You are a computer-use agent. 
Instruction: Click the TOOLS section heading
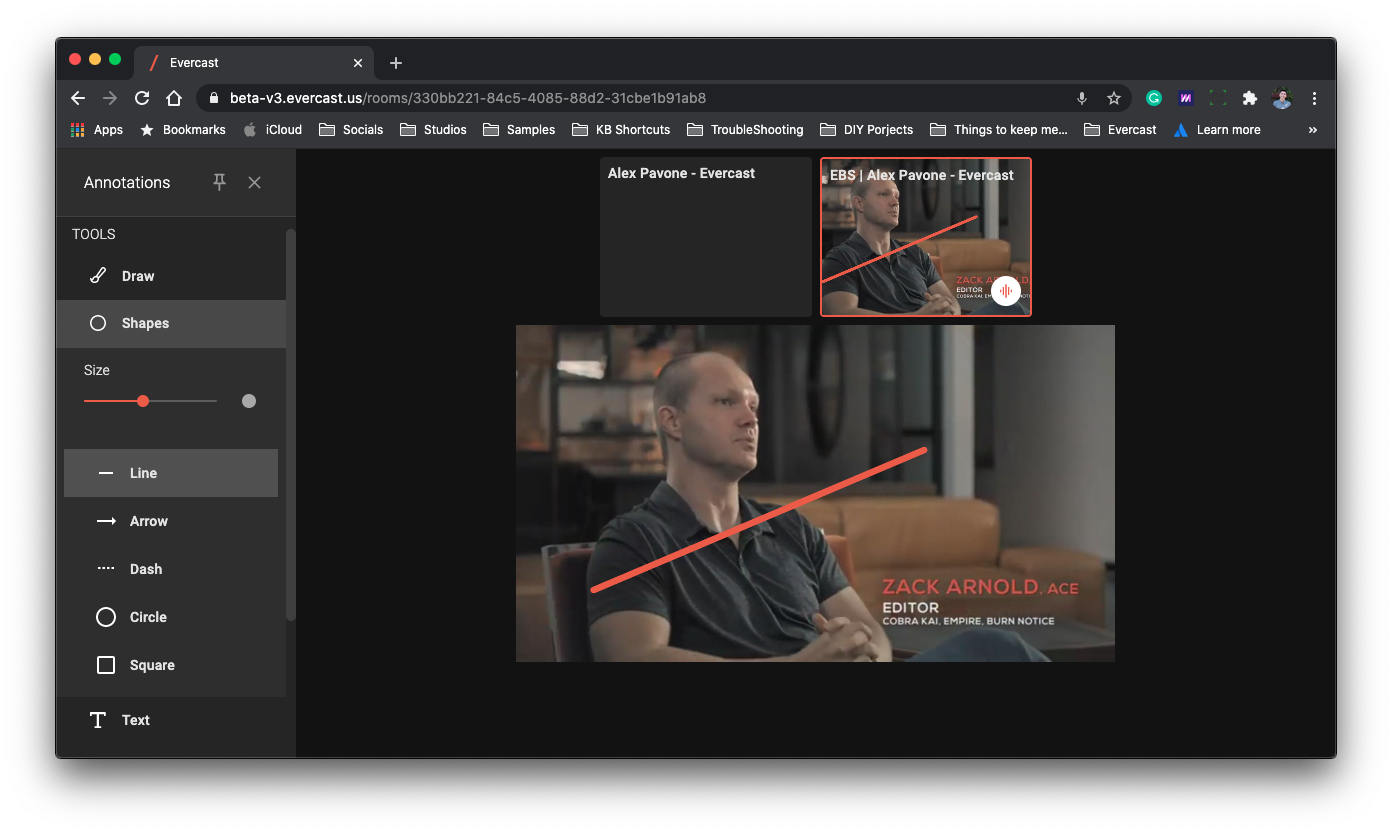click(x=94, y=234)
